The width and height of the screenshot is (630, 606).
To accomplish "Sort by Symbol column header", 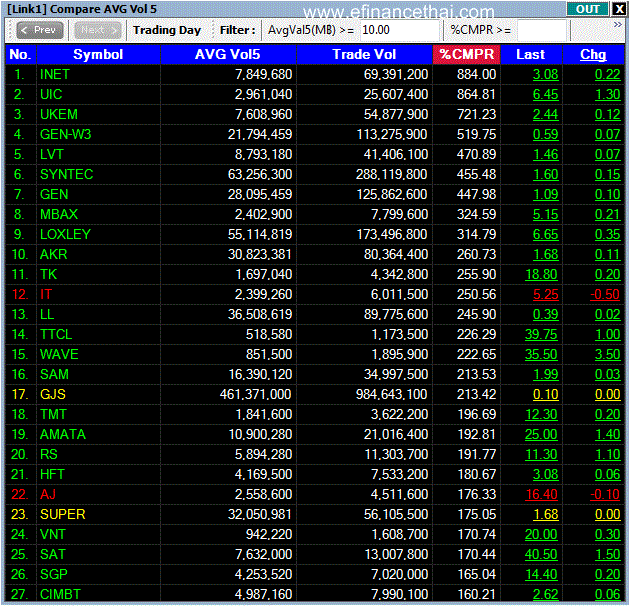I will [x=98, y=54].
